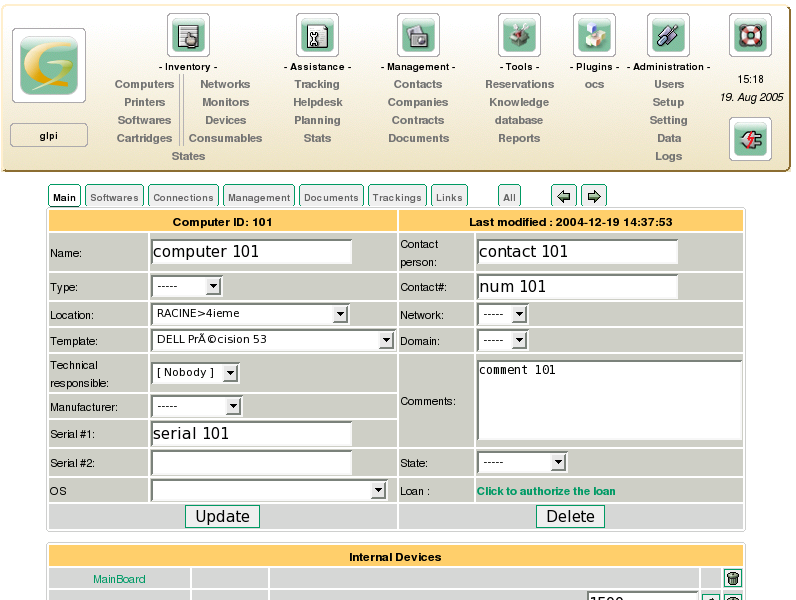This screenshot has width=796, height=600.
Task: Open Knowledge database under Tools
Action: coord(519,111)
